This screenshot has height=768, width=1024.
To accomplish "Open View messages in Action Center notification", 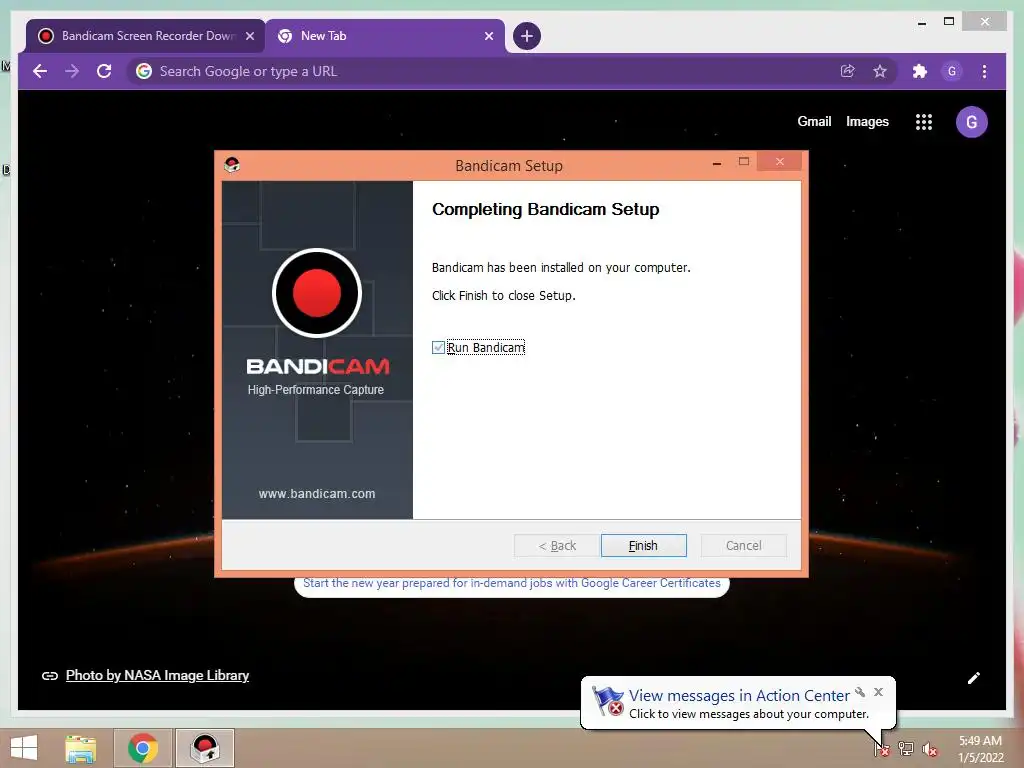I will pos(739,696).
